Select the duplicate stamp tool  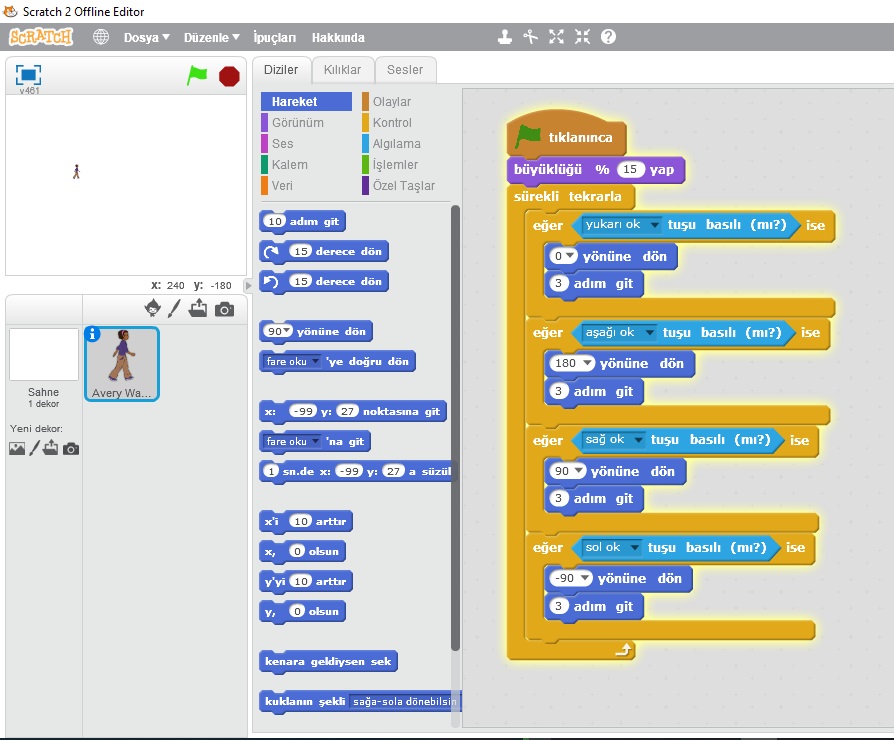point(505,37)
